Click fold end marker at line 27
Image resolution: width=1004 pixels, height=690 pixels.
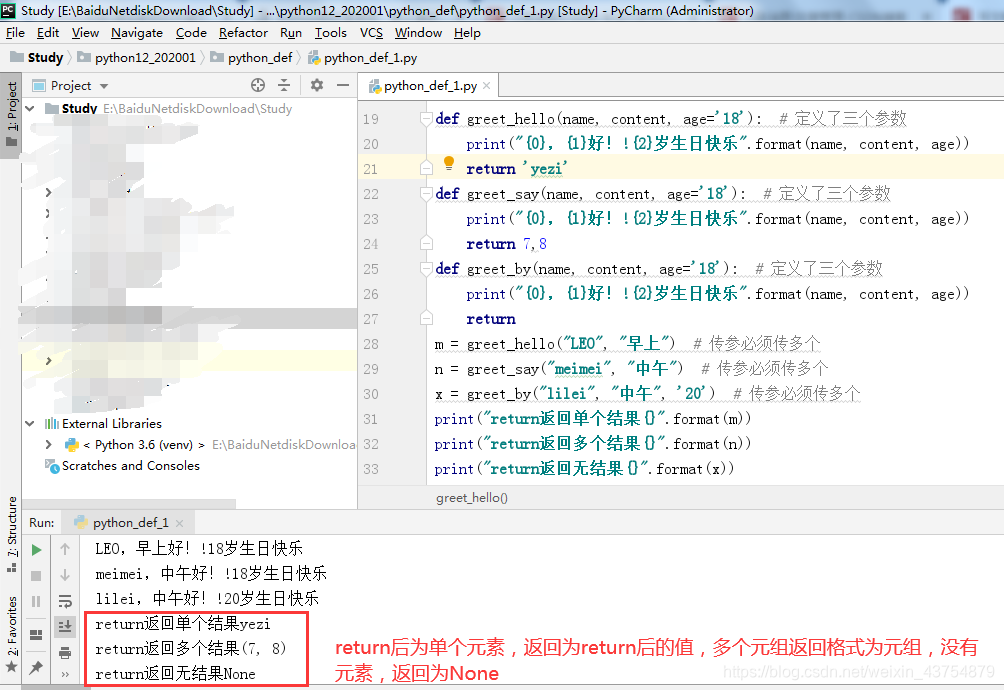click(x=426, y=318)
